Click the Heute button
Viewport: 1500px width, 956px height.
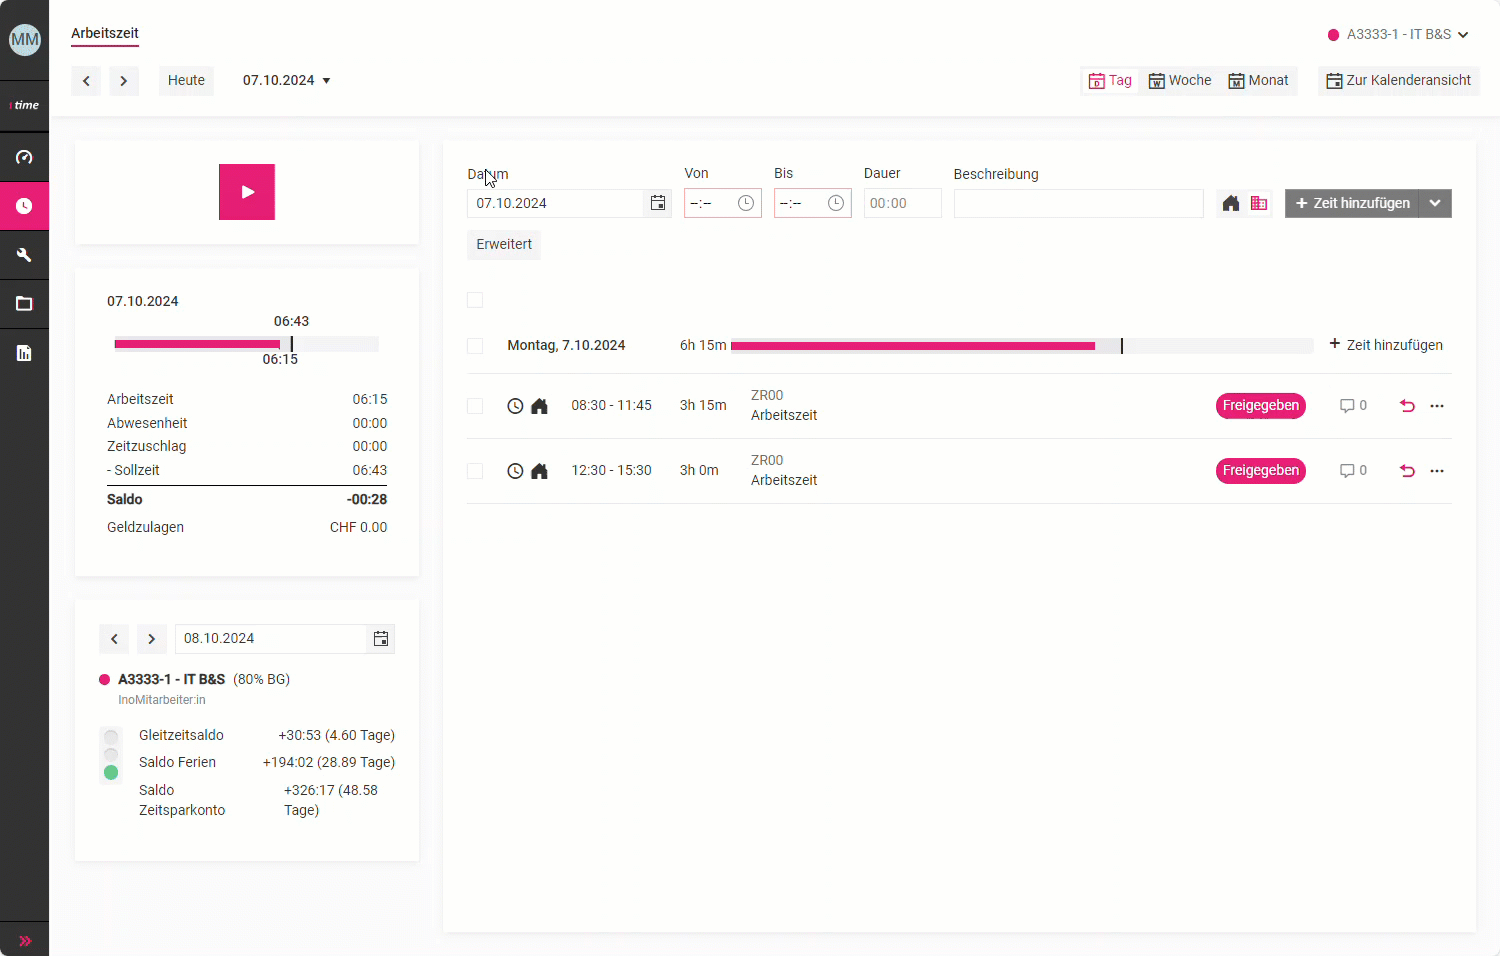(186, 81)
